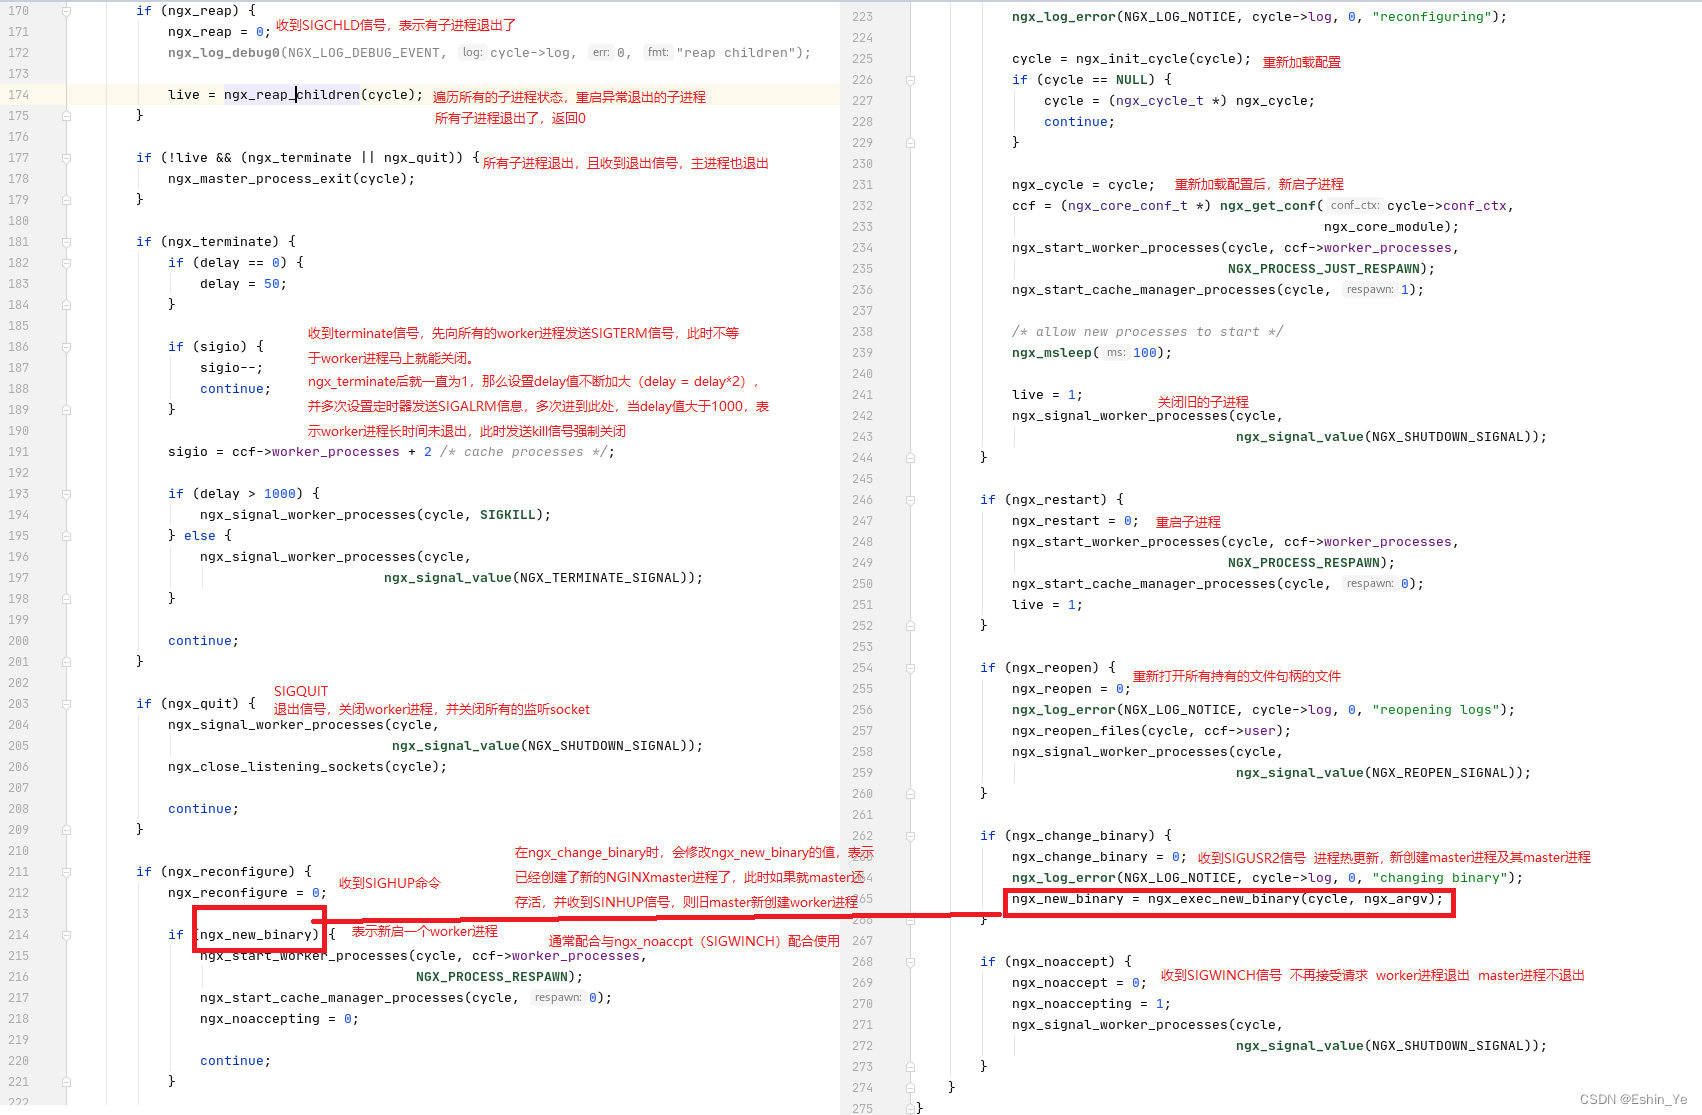
Task: Collapse the ngx_new_binary block at line 214
Action: pos(66,935)
